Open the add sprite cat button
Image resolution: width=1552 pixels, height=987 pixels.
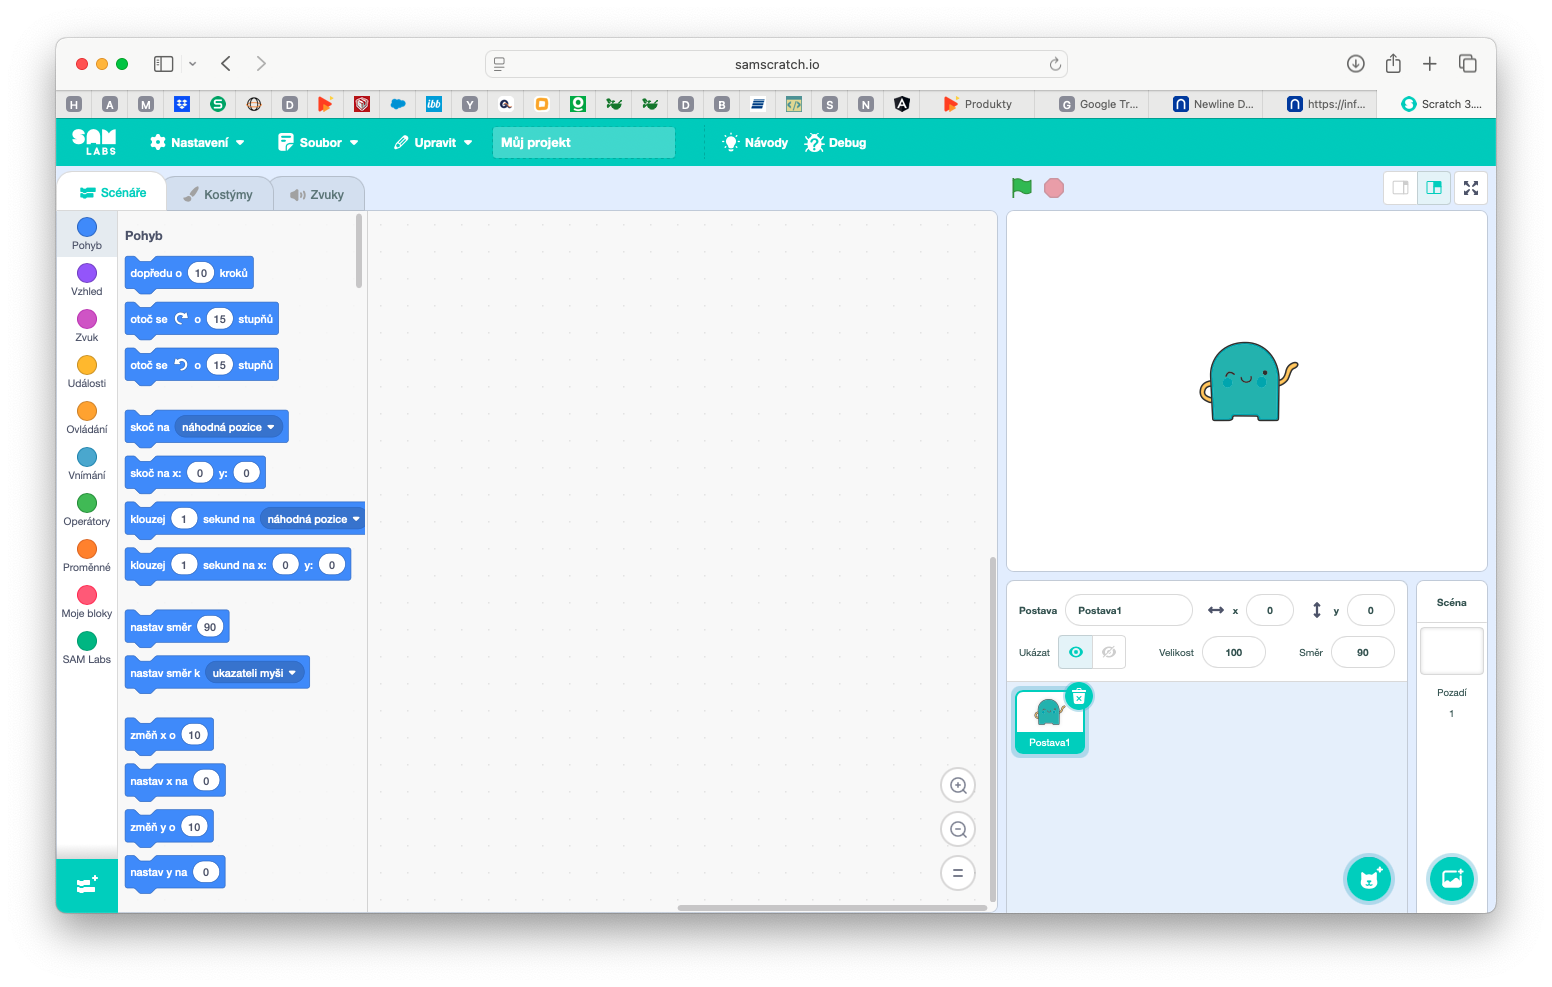coord(1369,879)
